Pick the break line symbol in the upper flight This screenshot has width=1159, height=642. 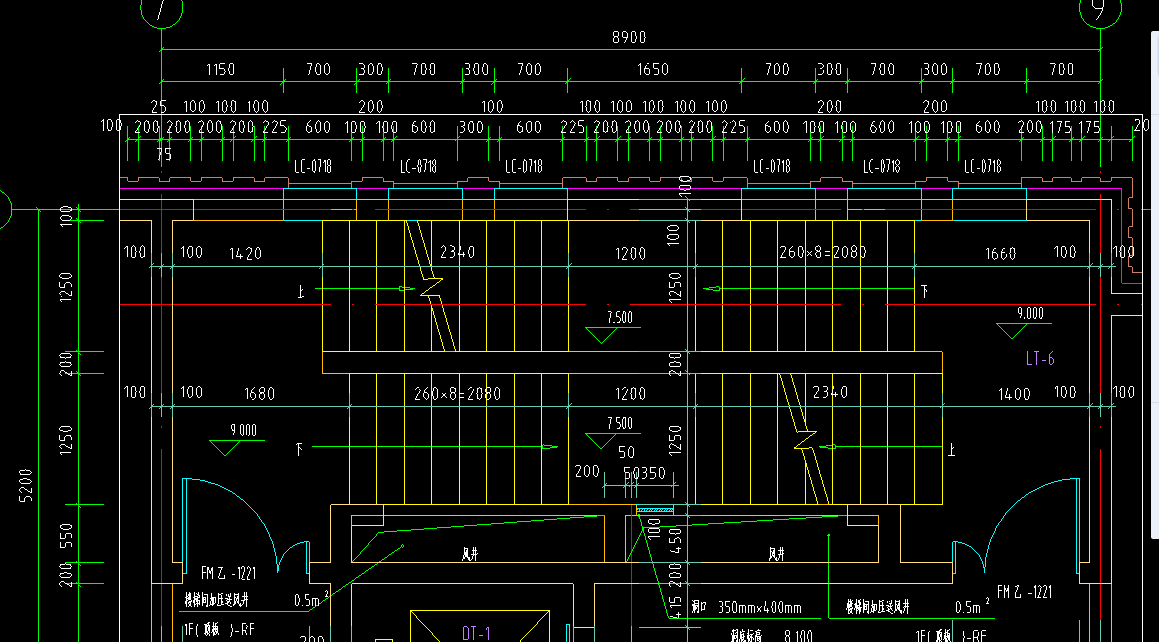[x=431, y=287]
